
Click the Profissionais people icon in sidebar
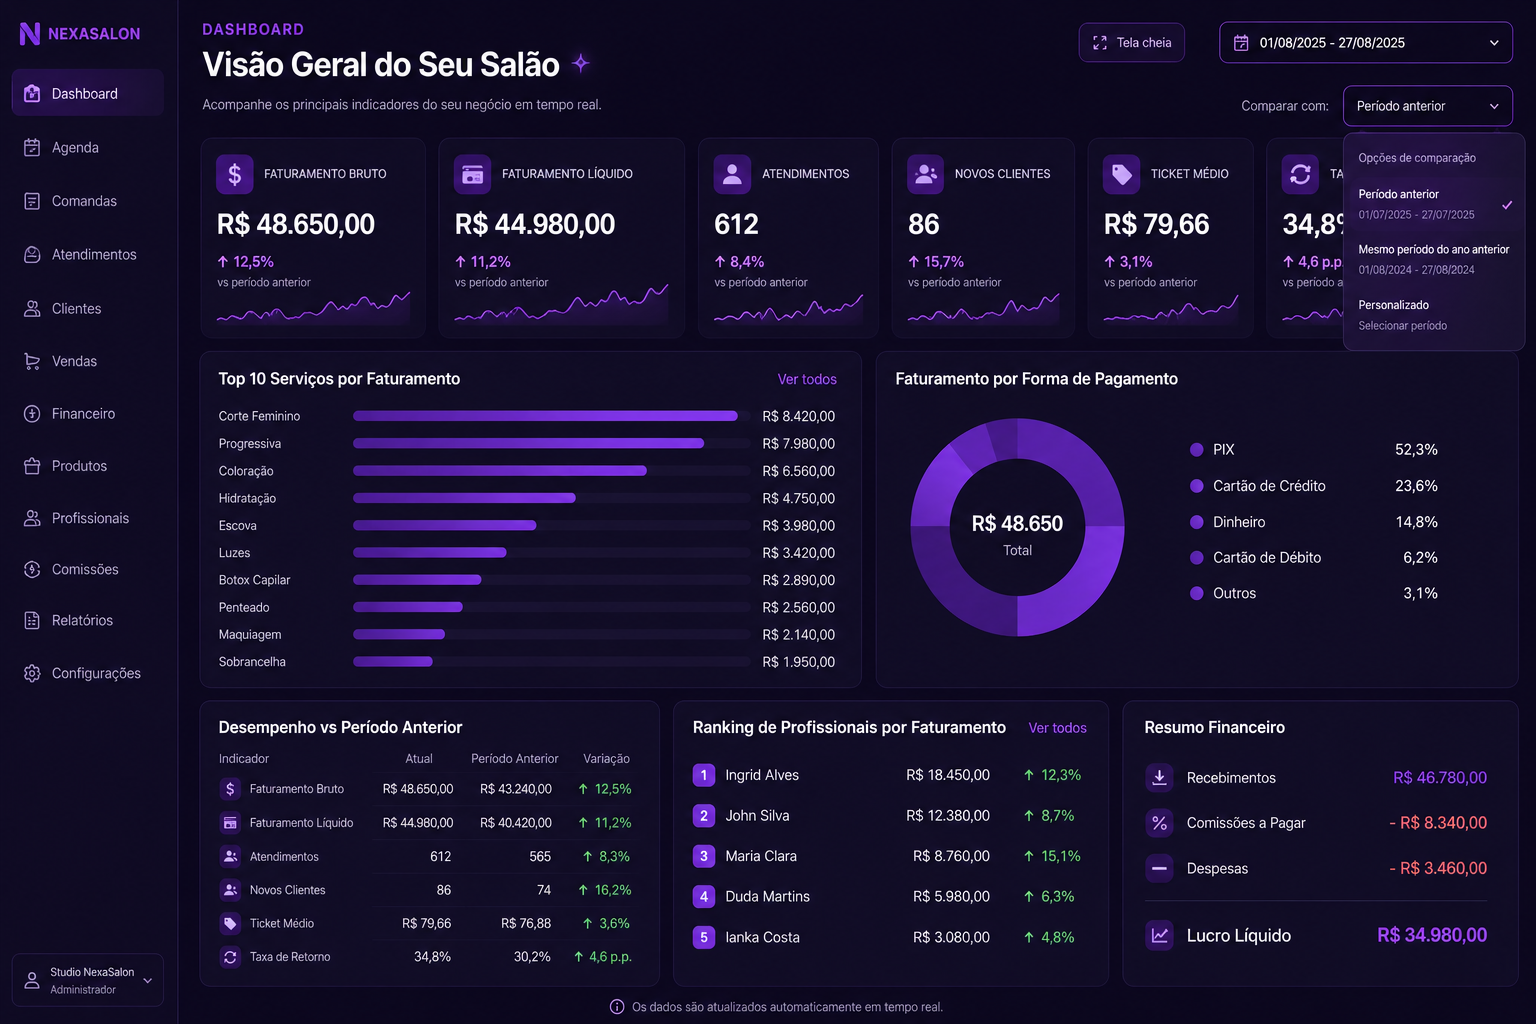[32, 518]
